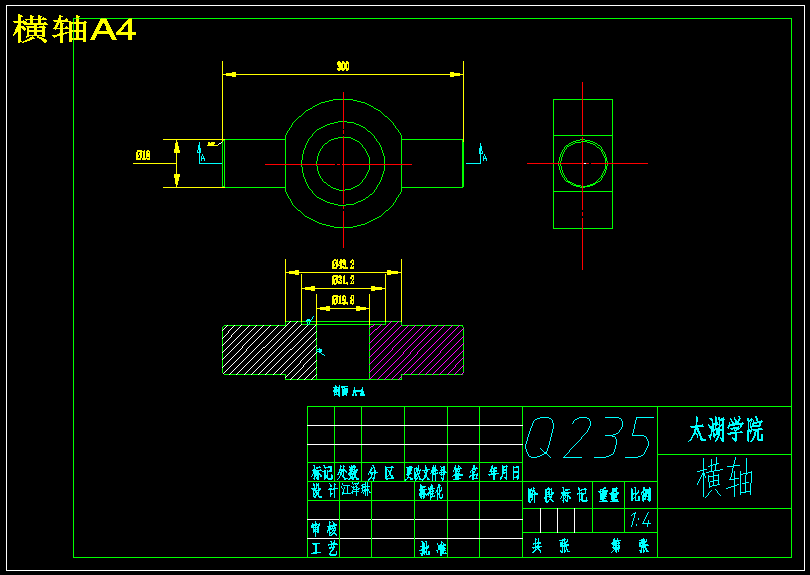Viewport: 810px width, 575px height.
Task: Click the yellow '横轴A4' title text
Action: coord(74,29)
